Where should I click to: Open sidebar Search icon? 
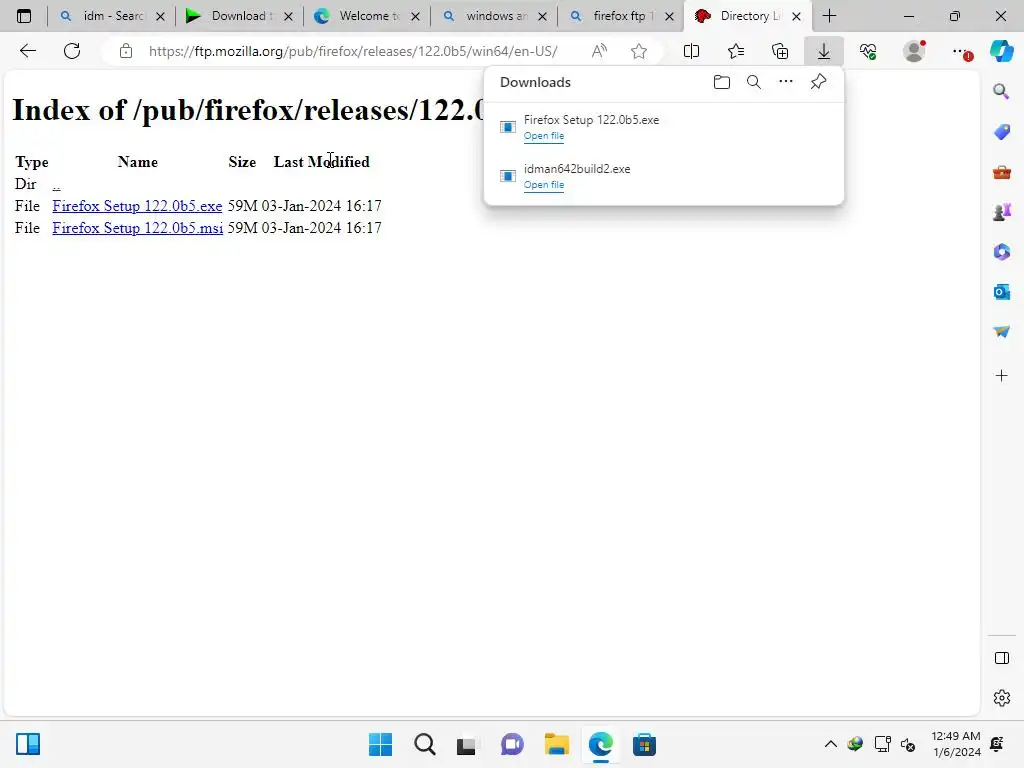[1001, 91]
